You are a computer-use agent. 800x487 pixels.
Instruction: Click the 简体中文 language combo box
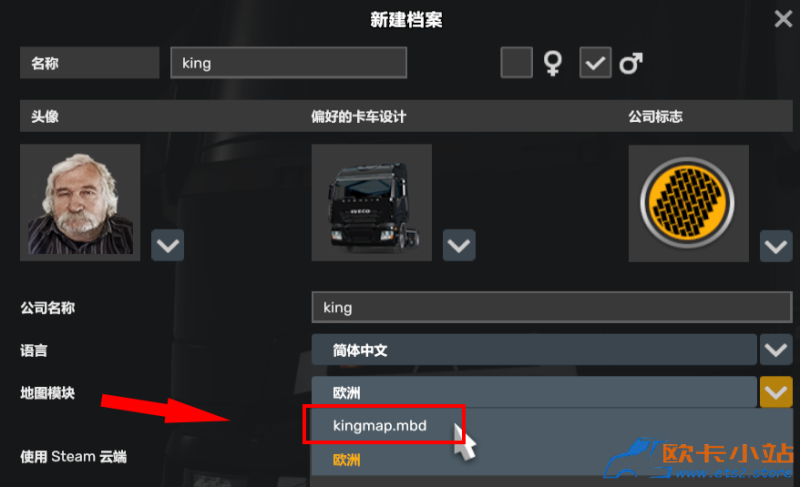534,350
